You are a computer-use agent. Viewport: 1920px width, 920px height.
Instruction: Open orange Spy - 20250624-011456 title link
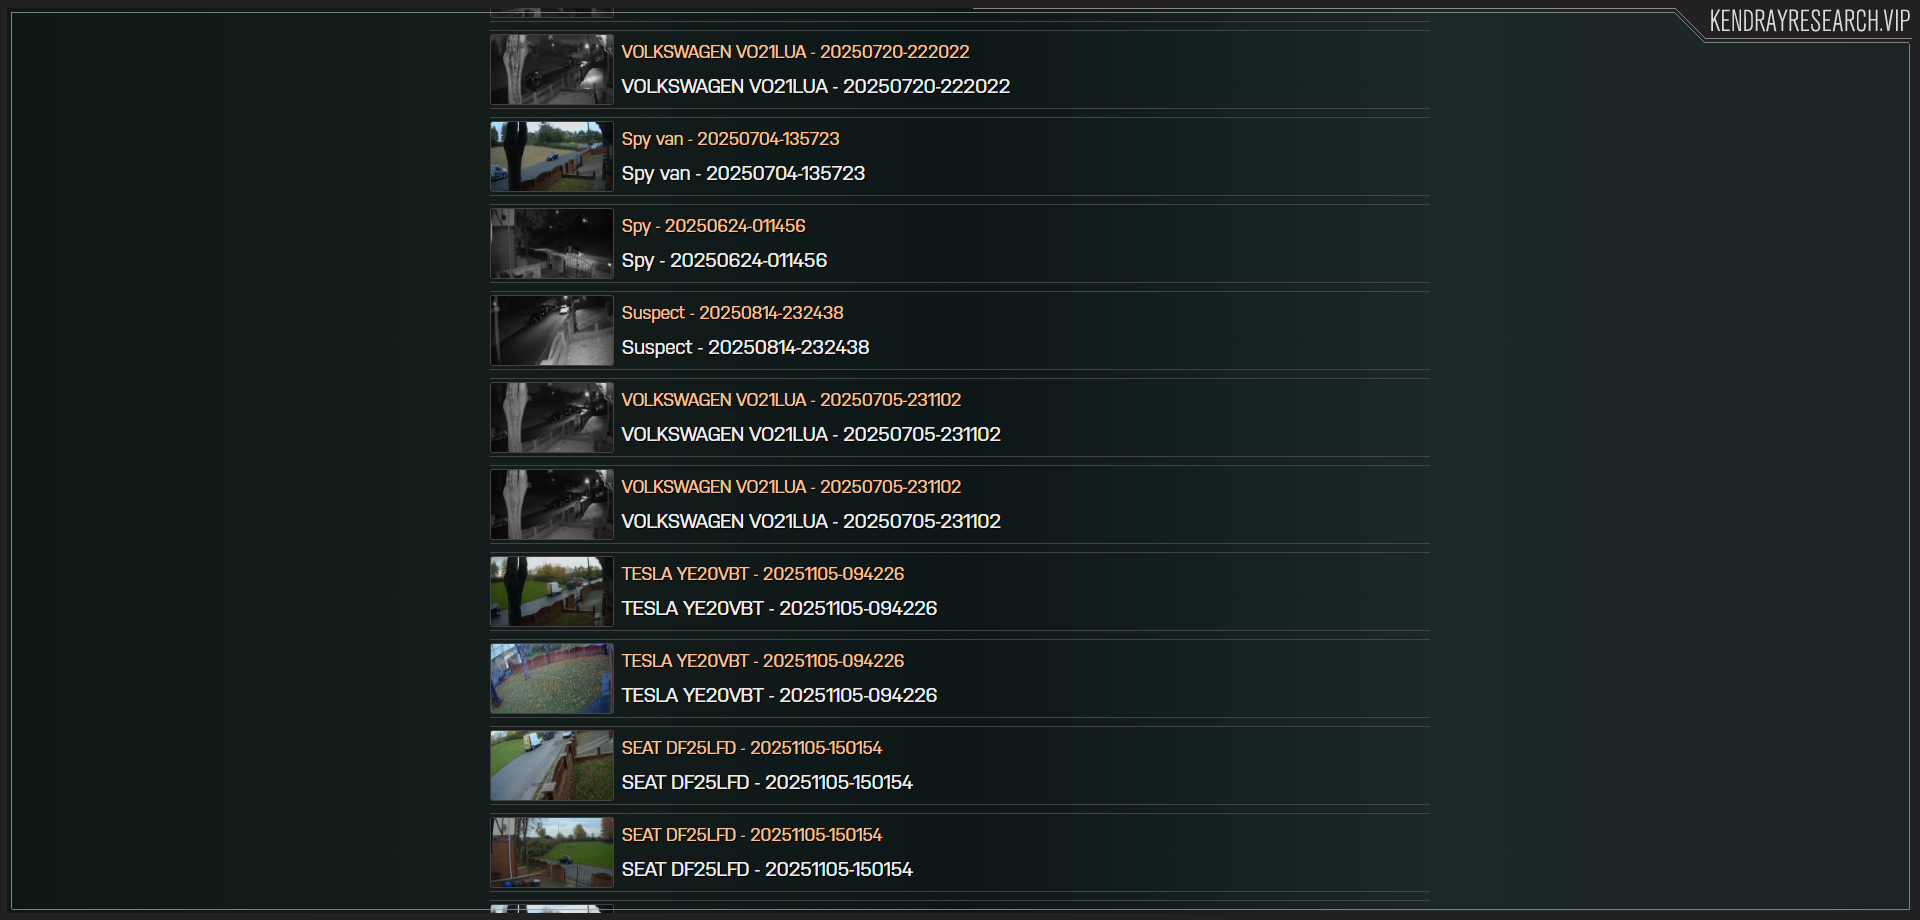pyautogui.click(x=713, y=226)
